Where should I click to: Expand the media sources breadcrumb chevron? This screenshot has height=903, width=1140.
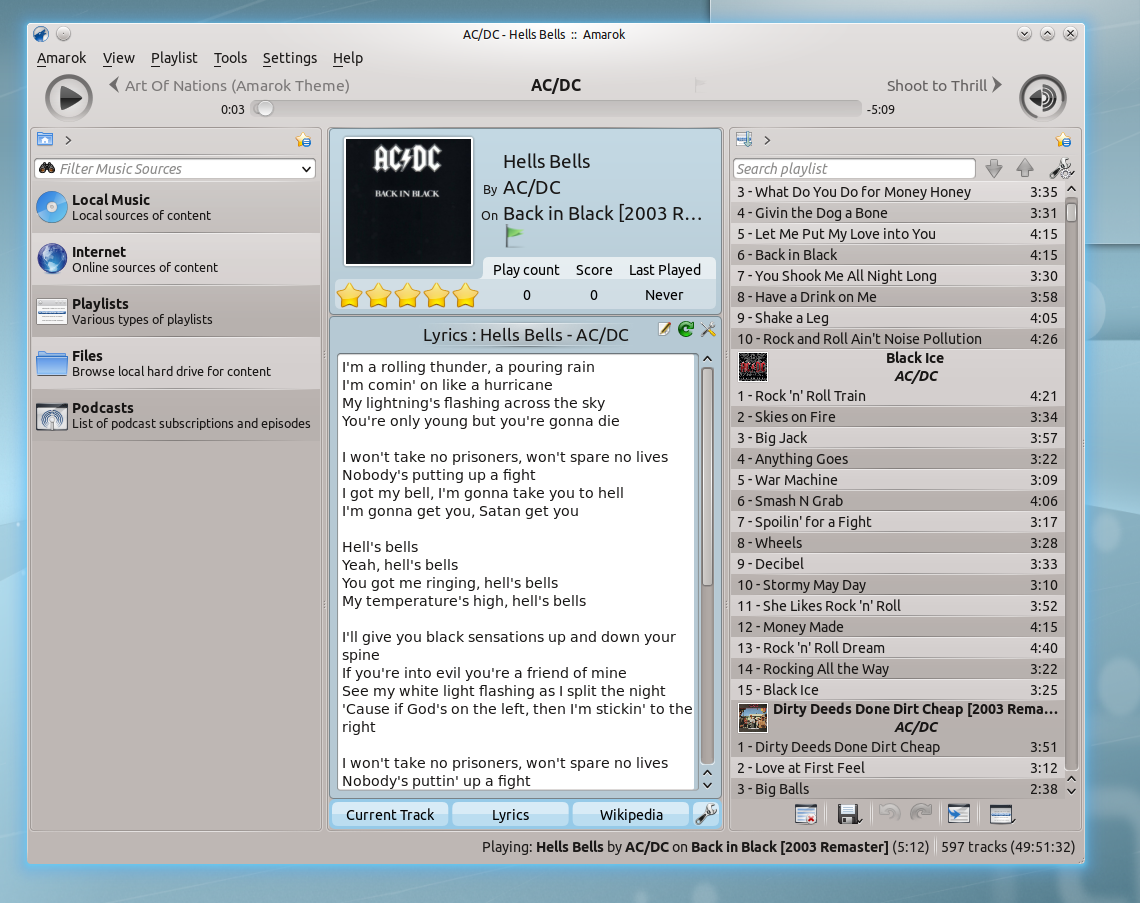(x=66, y=140)
